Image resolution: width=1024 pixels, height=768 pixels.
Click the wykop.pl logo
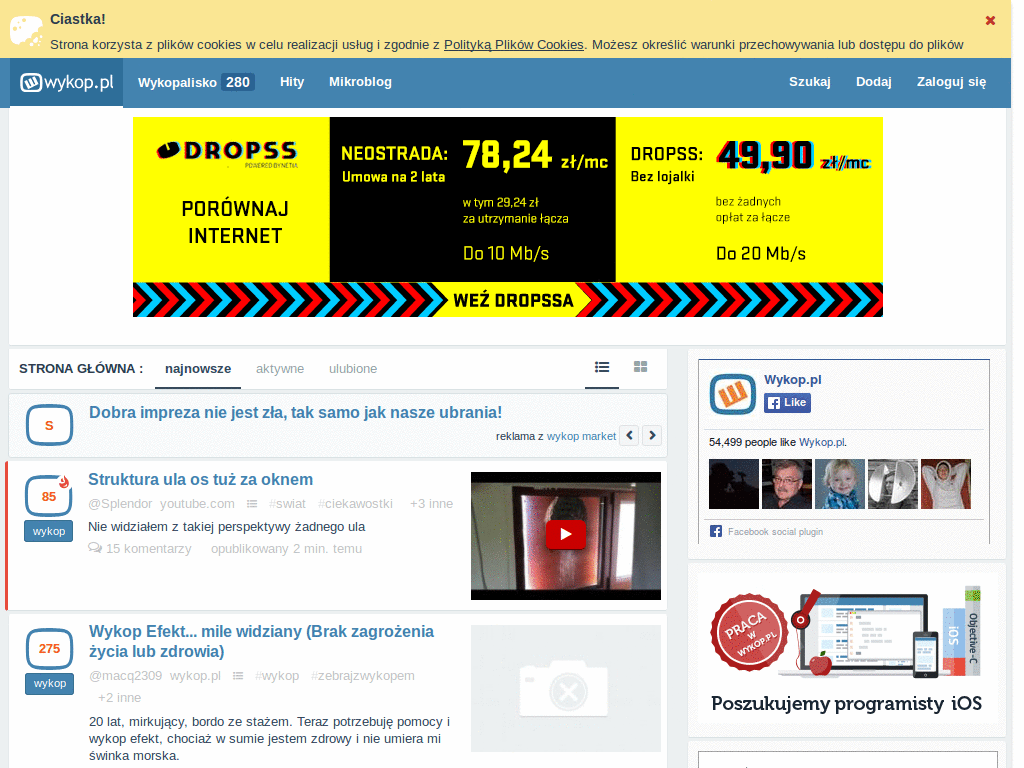click(67, 82)
